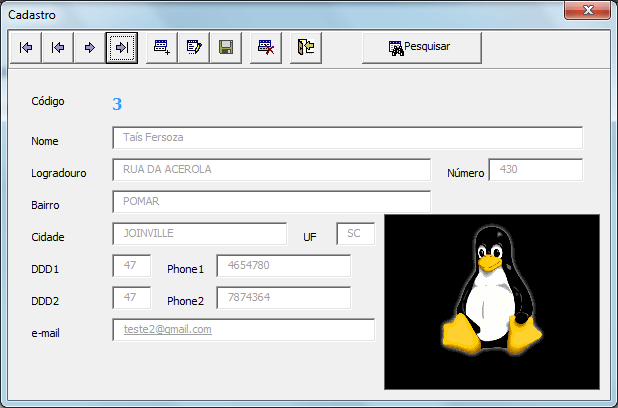Exit the form via the door icon
The image size is (618, 408).
[x=305, y=47]
